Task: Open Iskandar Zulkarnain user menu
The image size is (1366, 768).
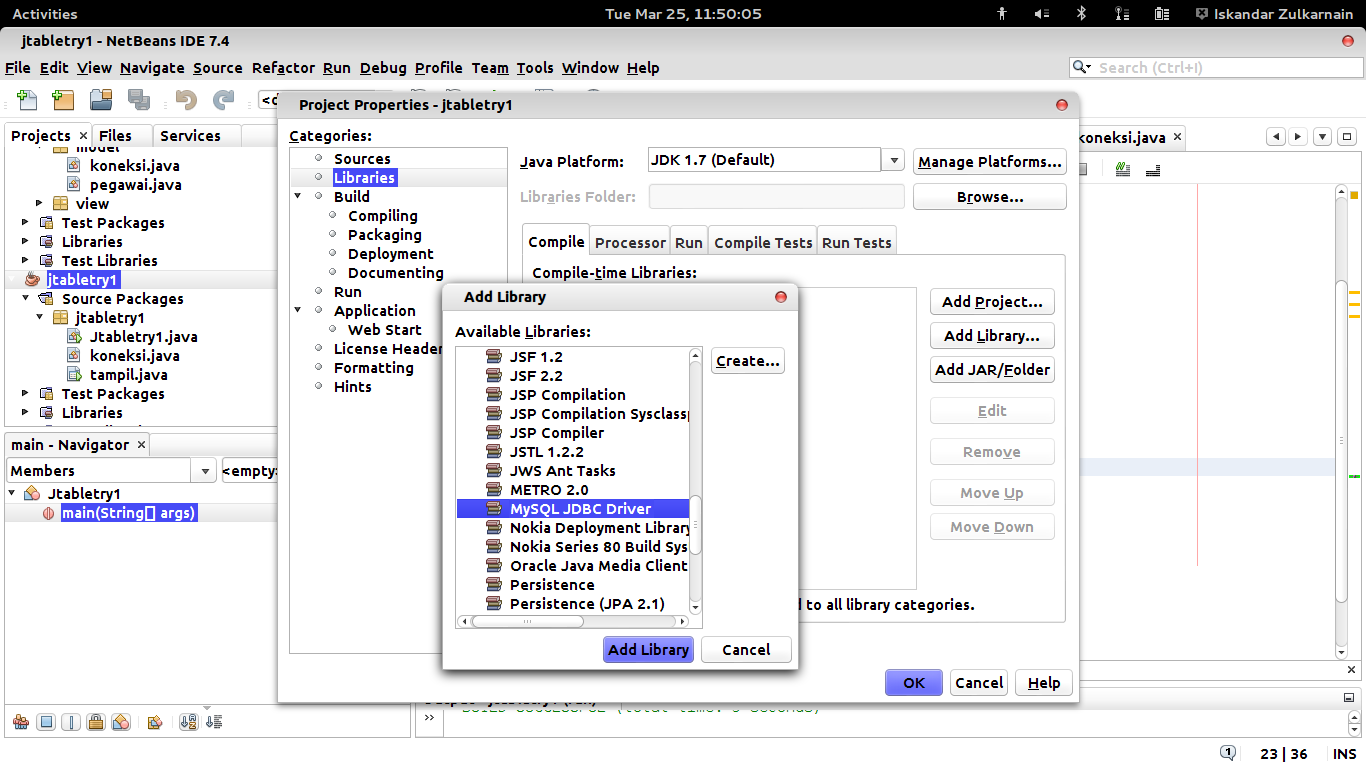Action: (x=1275, y=14)
